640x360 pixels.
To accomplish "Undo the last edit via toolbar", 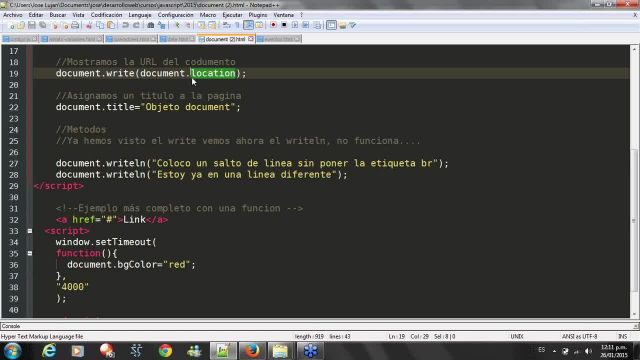I will click(125, 25).
